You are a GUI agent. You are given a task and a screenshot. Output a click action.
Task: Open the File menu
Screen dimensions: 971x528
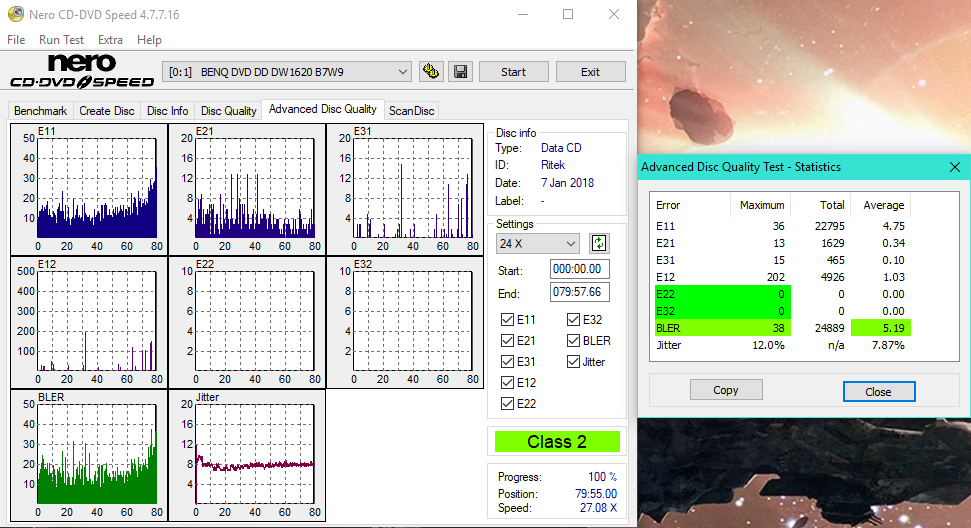(x=16, y=40)
